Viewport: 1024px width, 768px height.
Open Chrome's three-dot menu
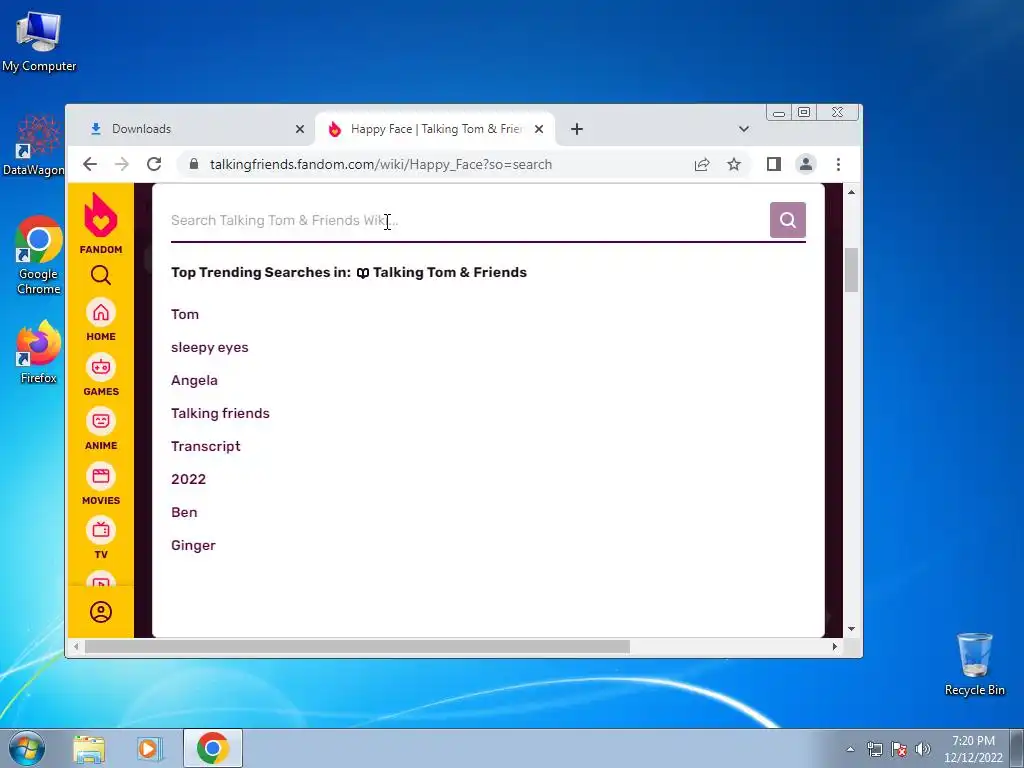coord(838,165)
